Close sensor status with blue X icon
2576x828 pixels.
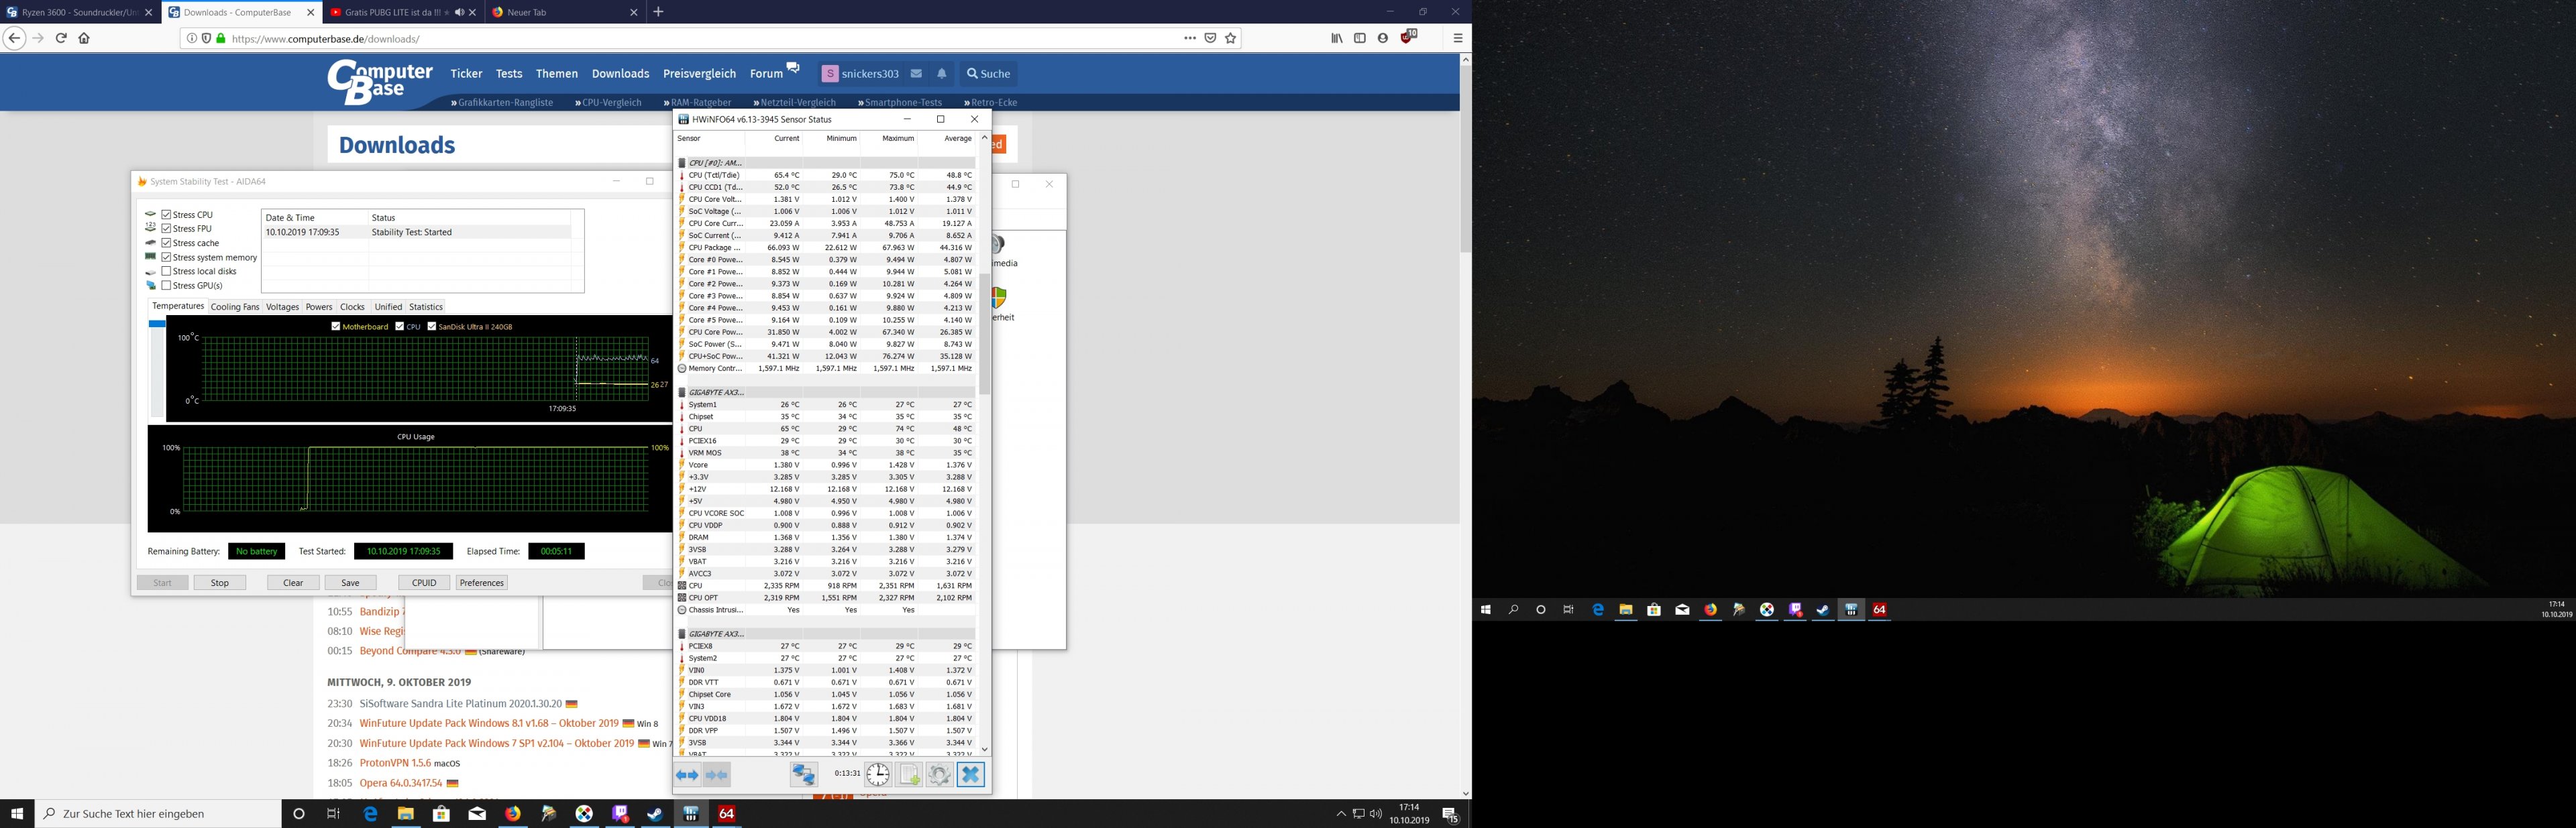click(970, 775)
